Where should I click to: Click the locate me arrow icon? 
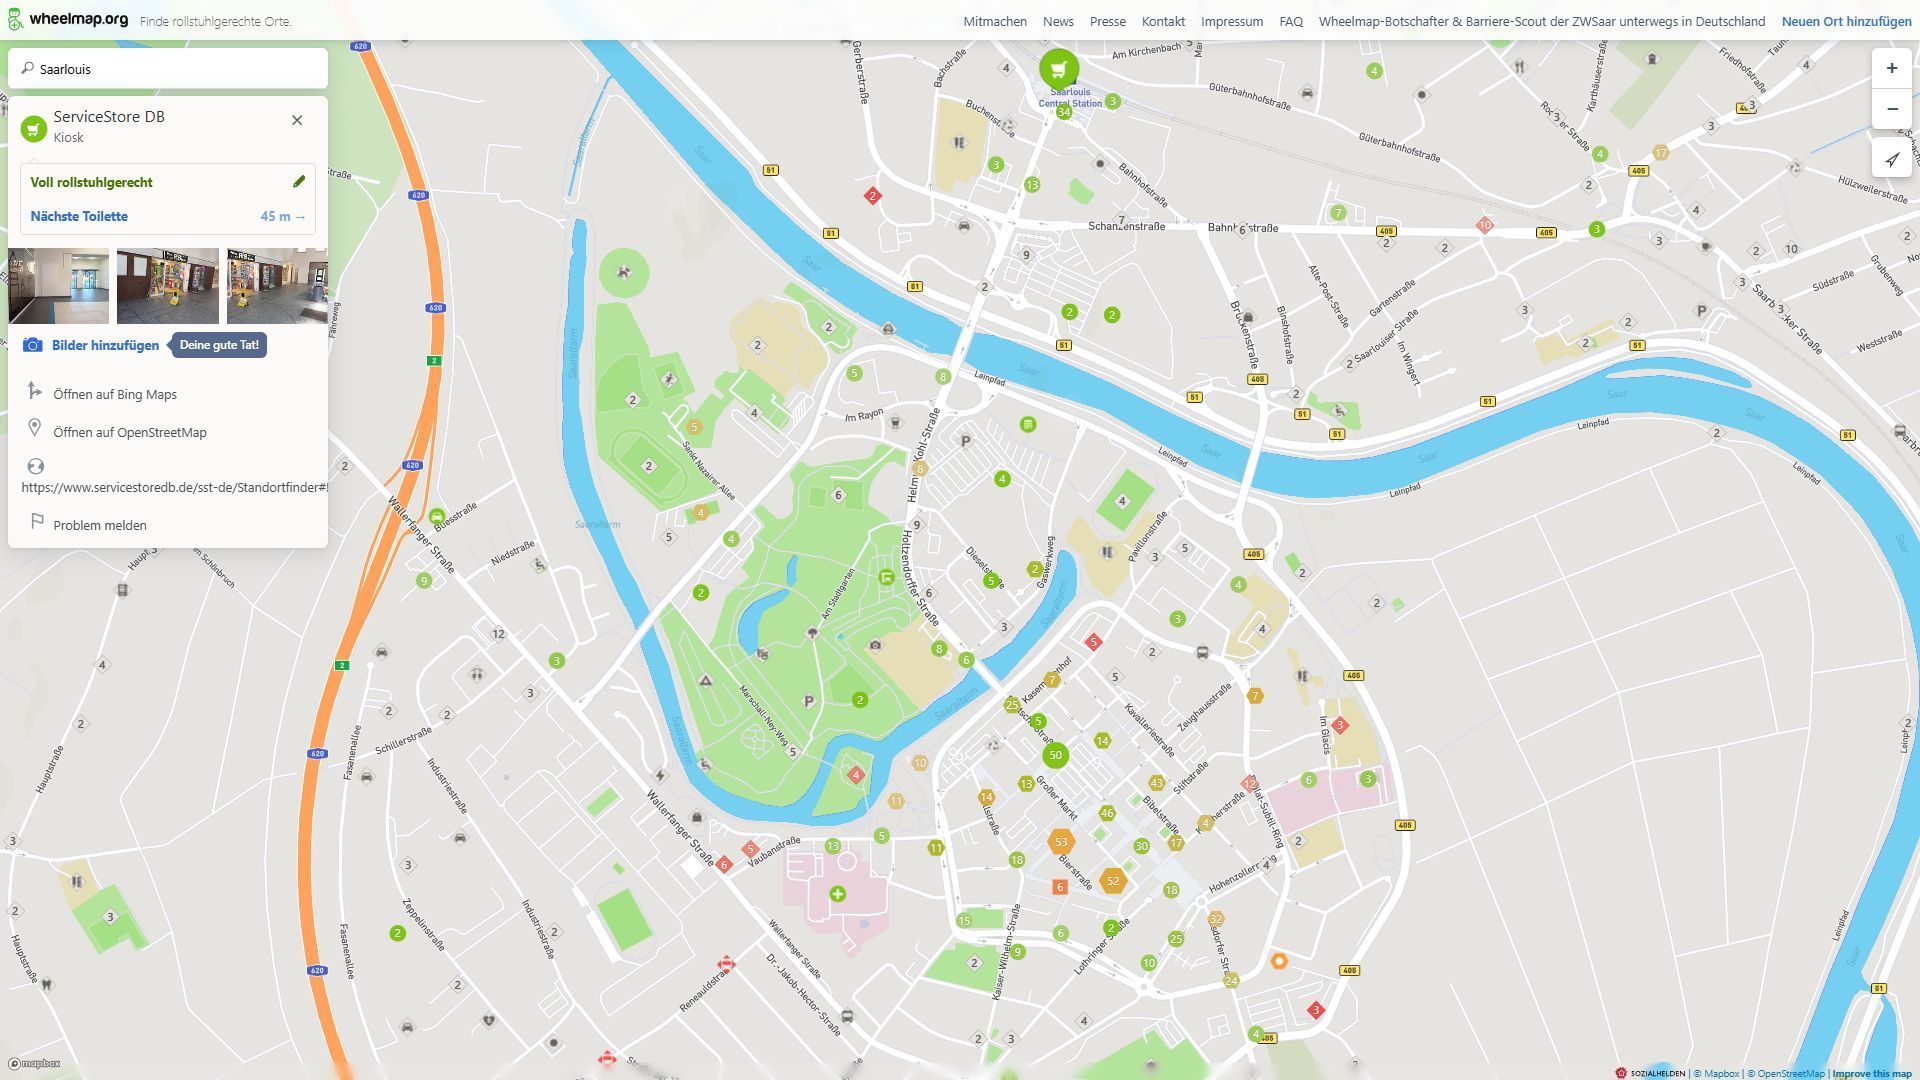coord(1891,159)
